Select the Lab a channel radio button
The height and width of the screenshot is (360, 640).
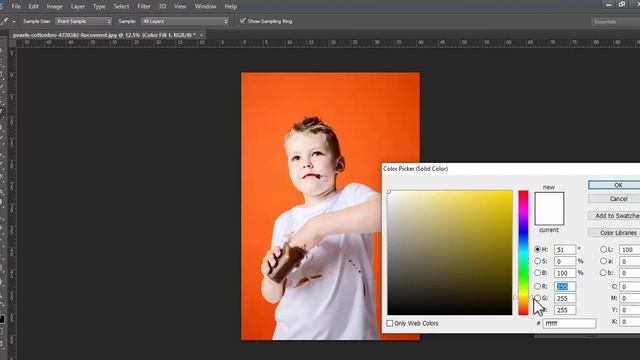603,261
